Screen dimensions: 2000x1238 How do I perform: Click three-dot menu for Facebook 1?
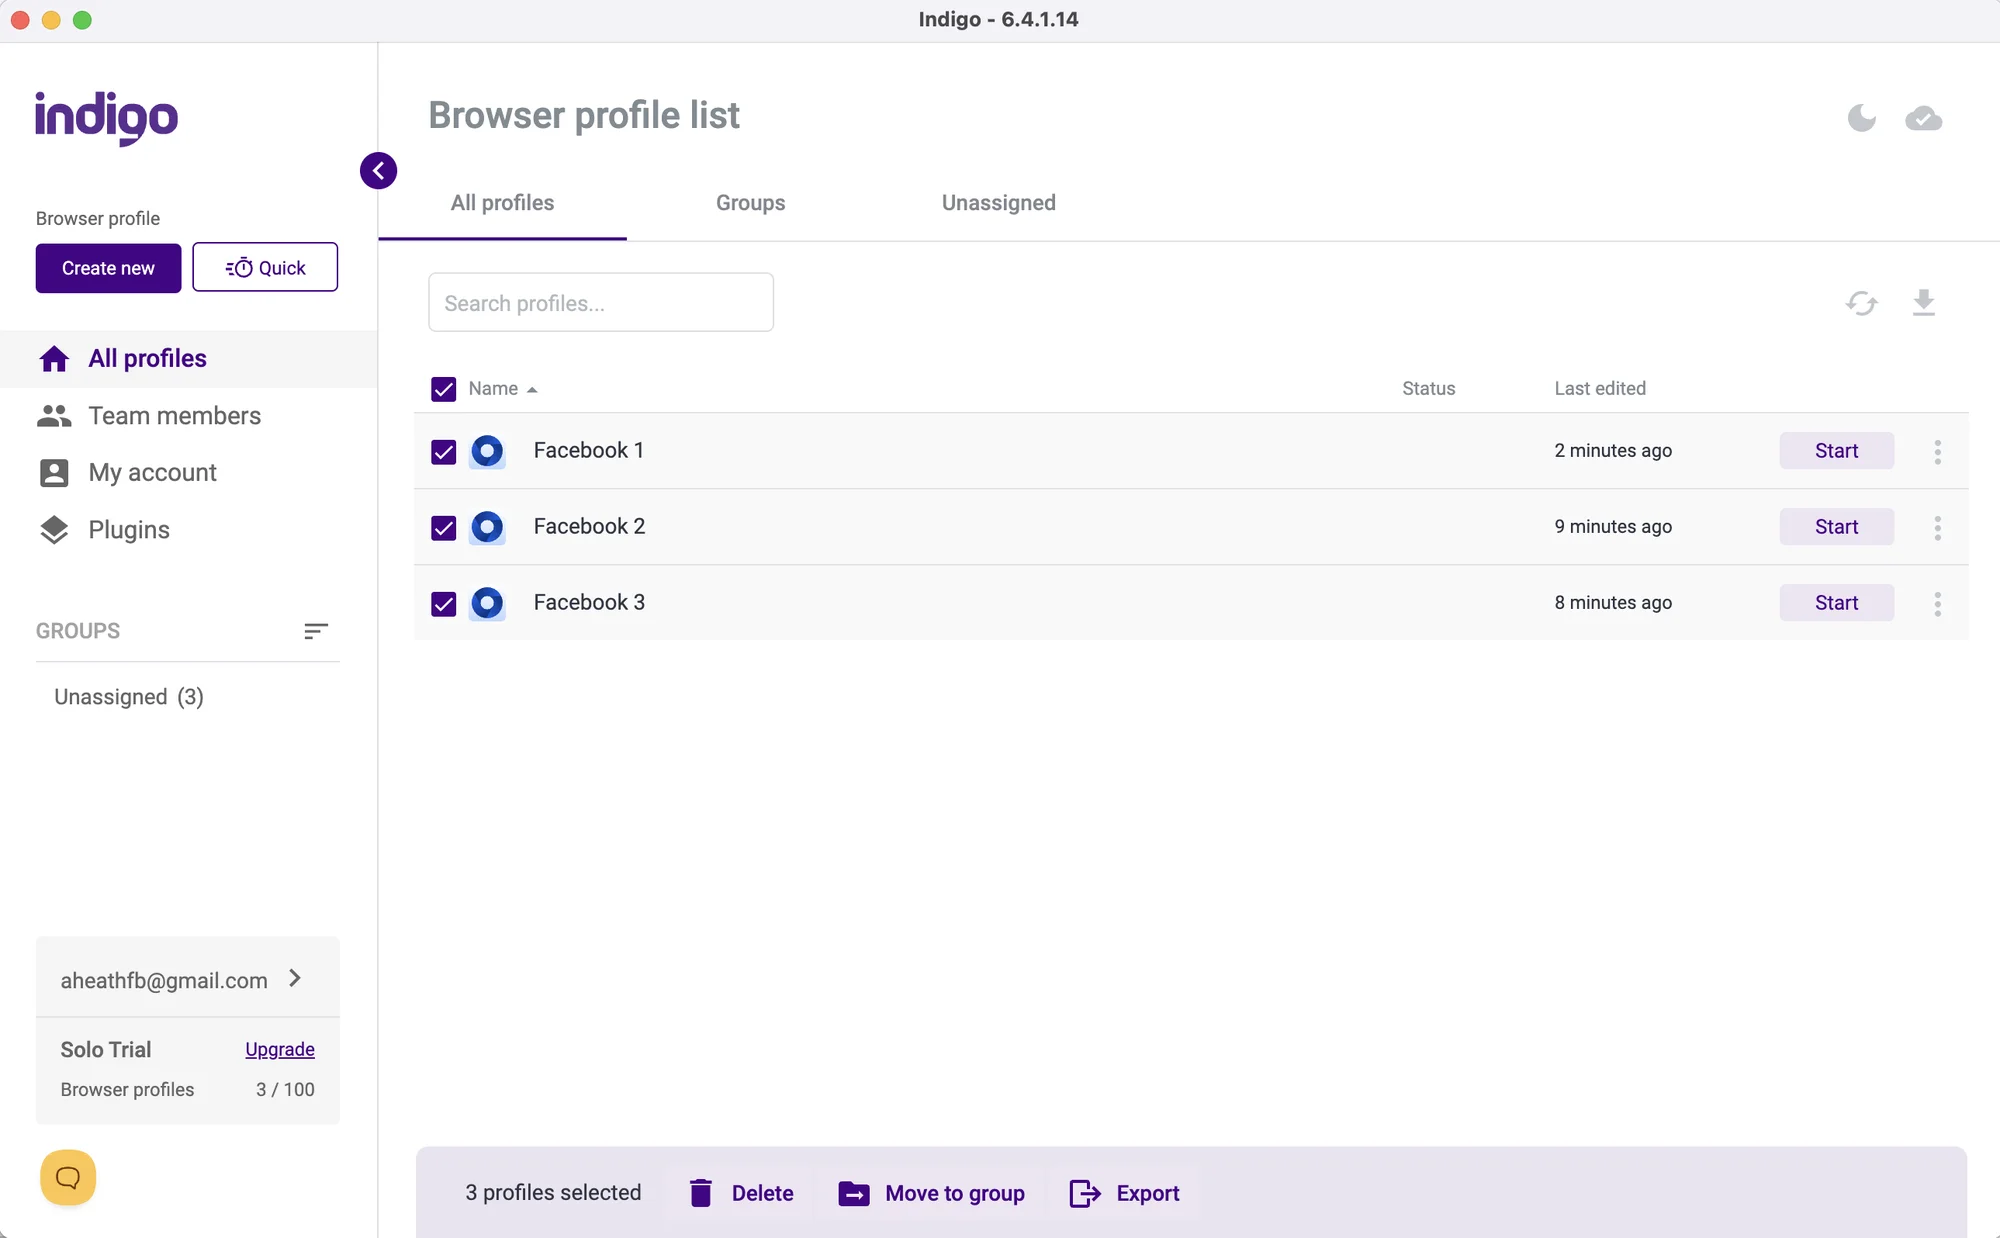[x=1939, y=450]
